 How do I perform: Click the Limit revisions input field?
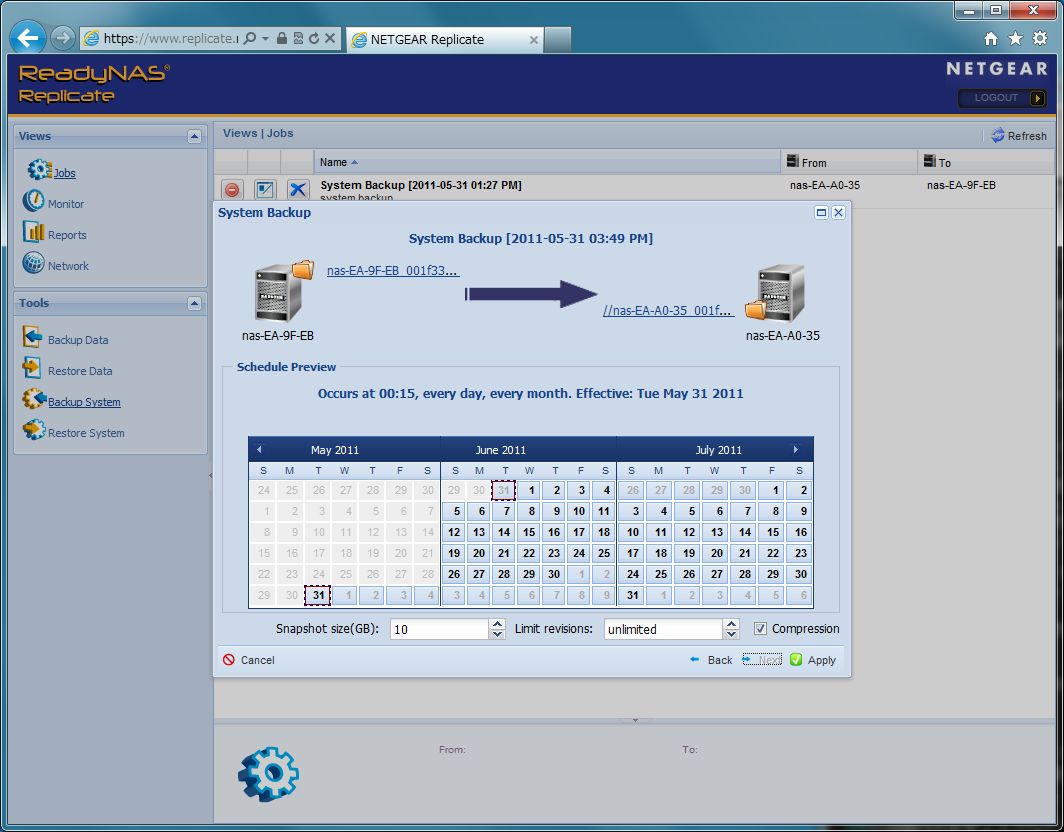(662, 629)
